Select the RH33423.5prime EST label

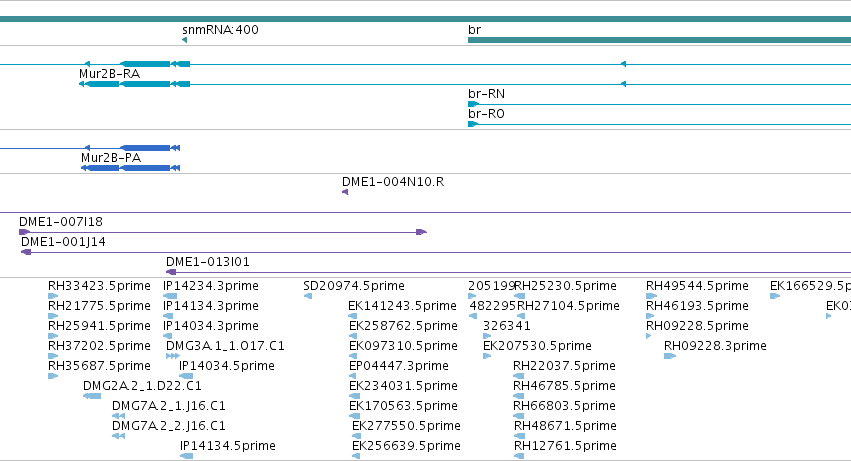point(99,286)
